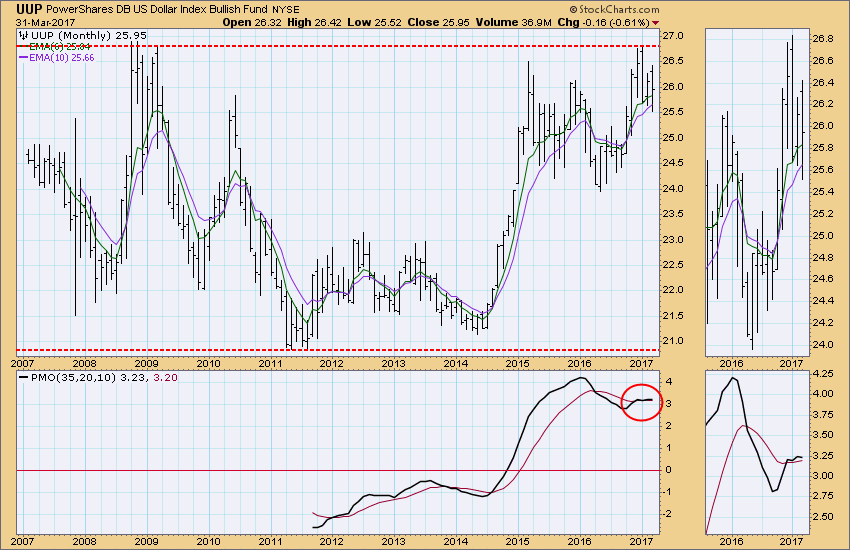Click the 31-Mar-2017 date label
This screenshot has height=550, width=850.
(38, 22)
